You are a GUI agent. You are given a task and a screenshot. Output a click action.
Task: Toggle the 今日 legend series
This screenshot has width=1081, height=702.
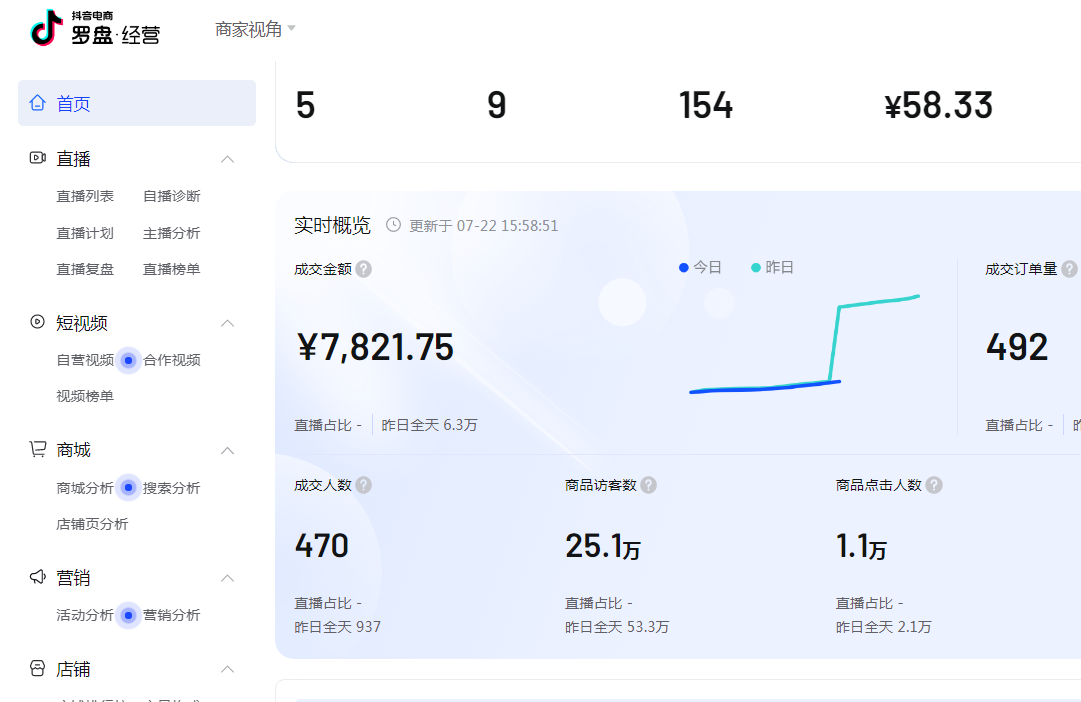(x=700, y=268)
